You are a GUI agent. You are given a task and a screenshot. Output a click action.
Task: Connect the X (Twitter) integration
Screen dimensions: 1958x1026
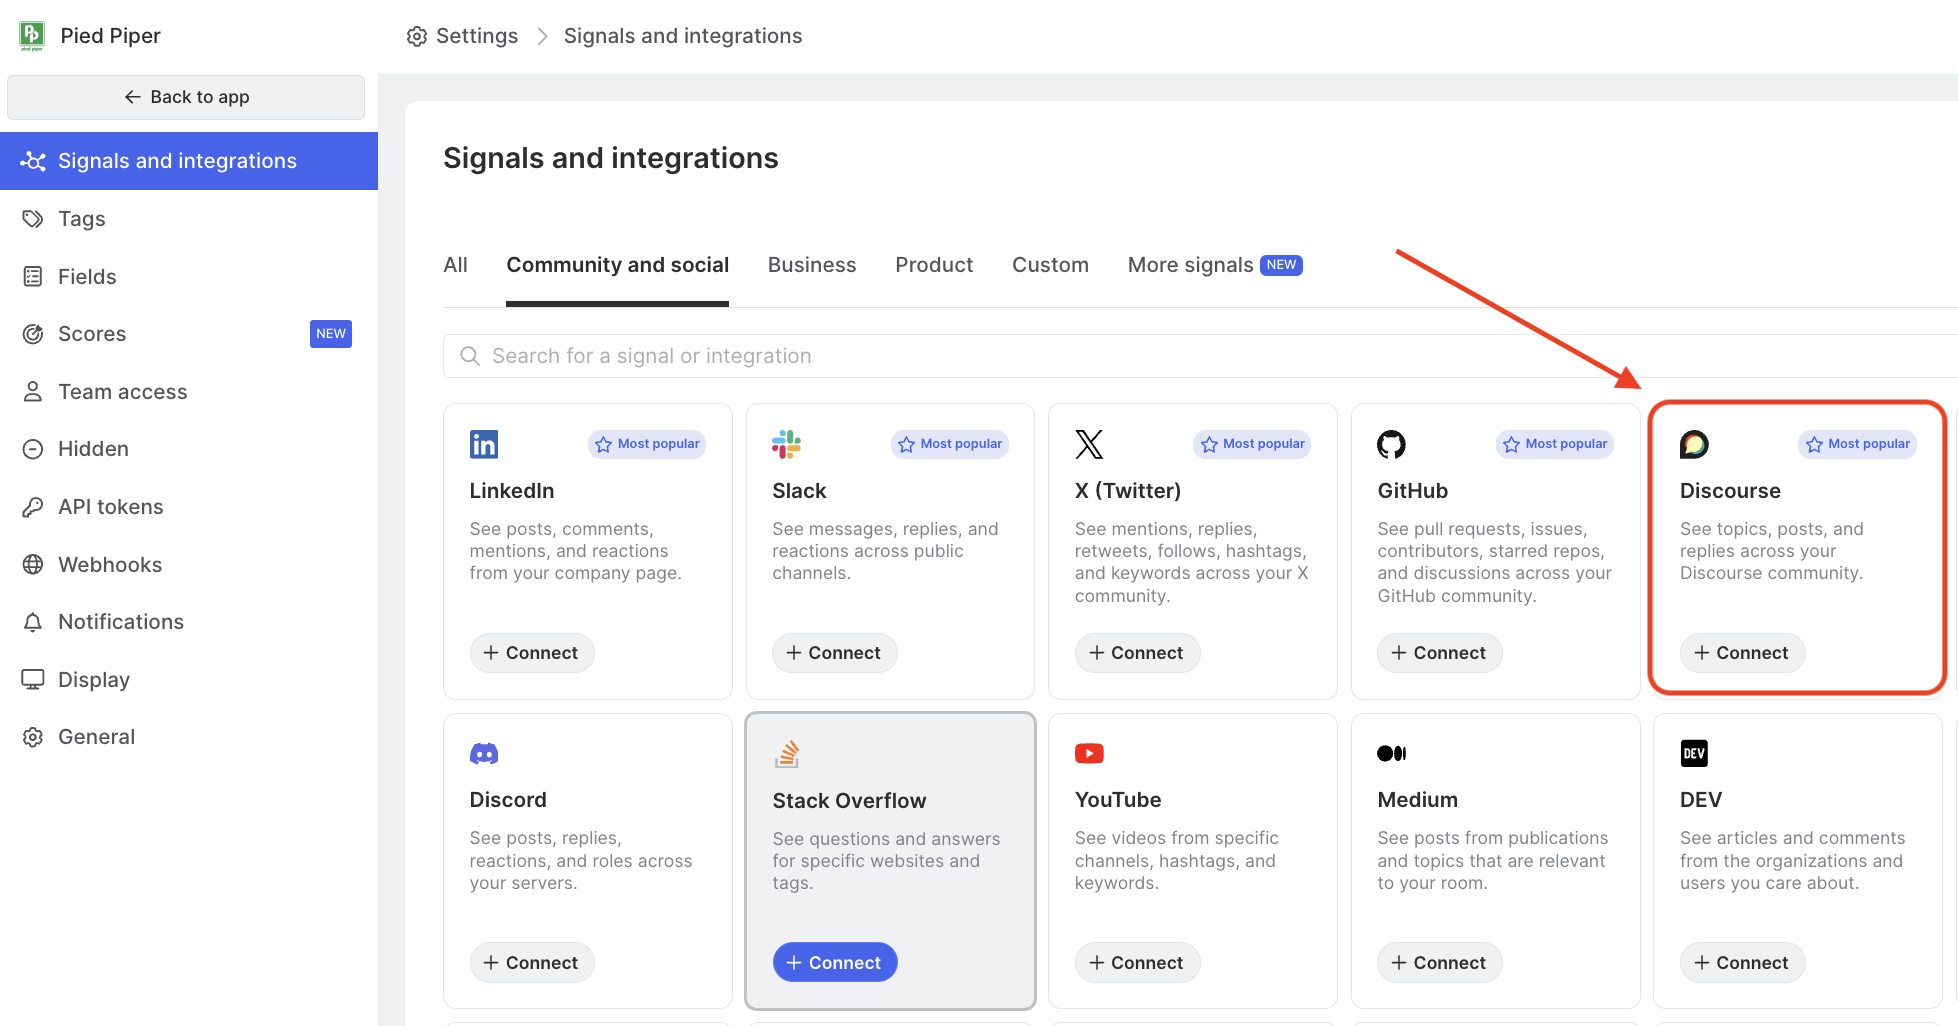[1137, 653]
